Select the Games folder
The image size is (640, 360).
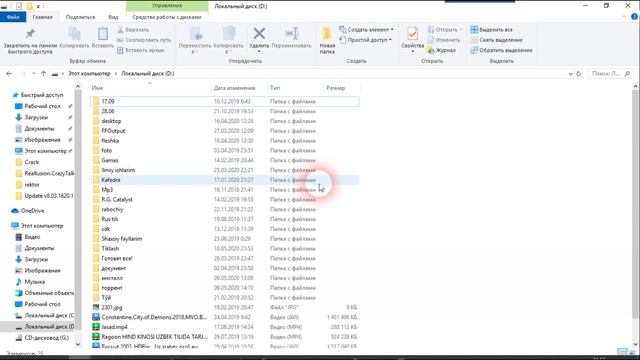click(224, 160)
